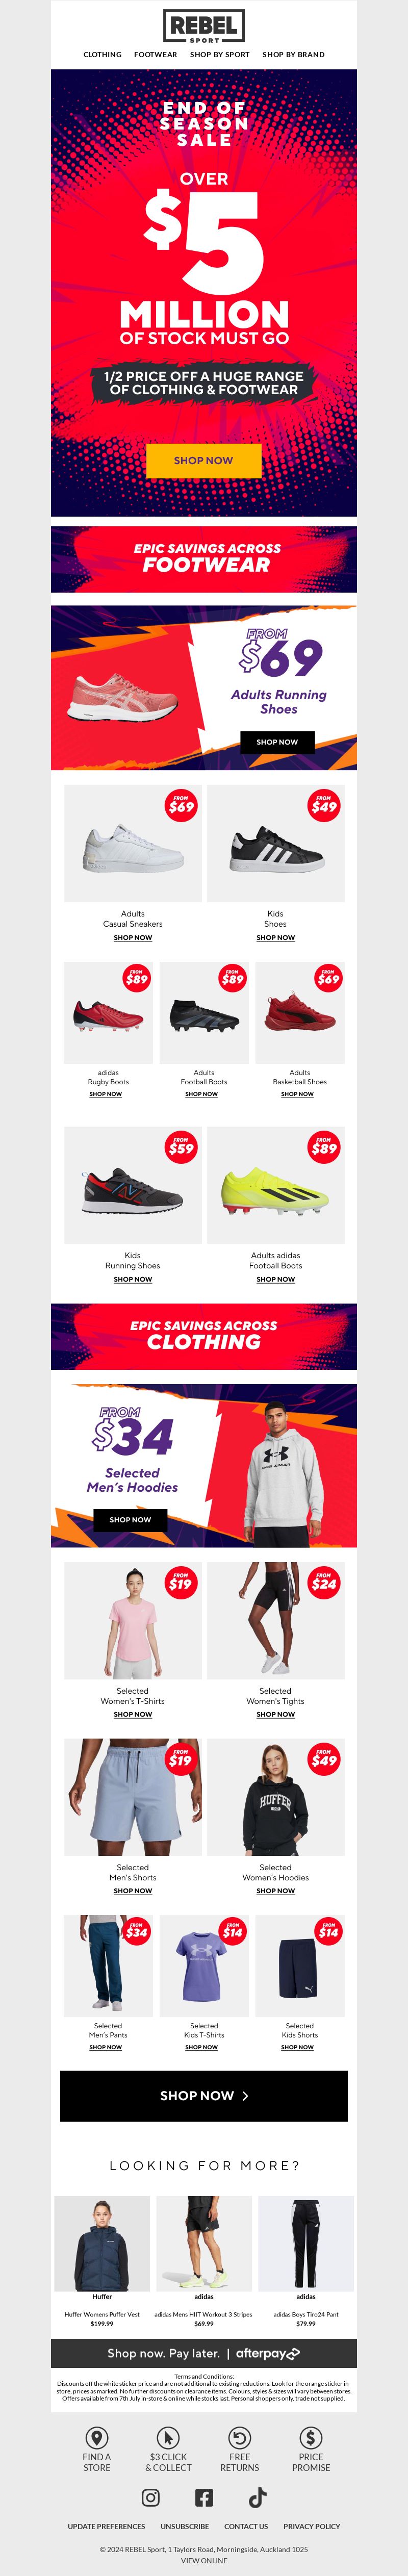Viewport: 408px width, 2576px height.
Task: Click the Price Promise dollar icon
Action: (x=311, y=2437)
